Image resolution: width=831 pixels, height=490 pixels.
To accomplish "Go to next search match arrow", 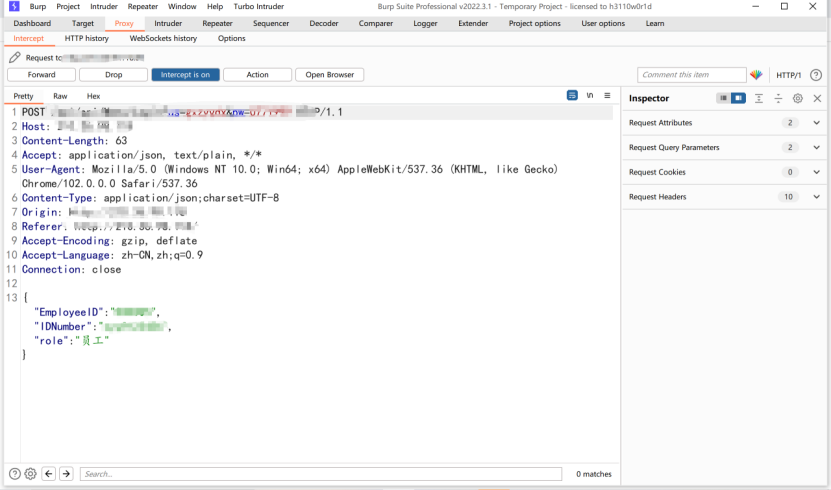I will [66, 474].
